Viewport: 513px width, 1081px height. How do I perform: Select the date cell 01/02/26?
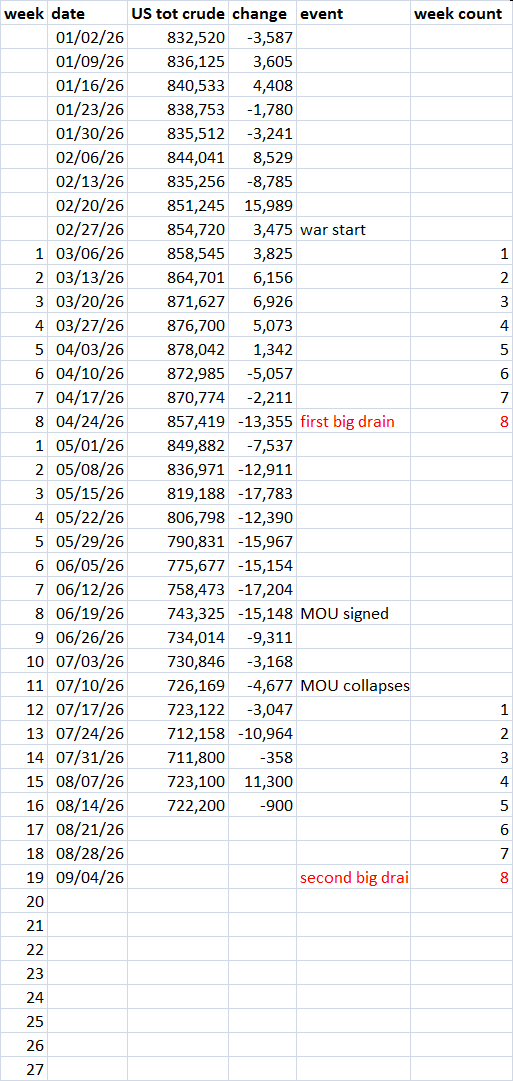[x=88, y=38]
